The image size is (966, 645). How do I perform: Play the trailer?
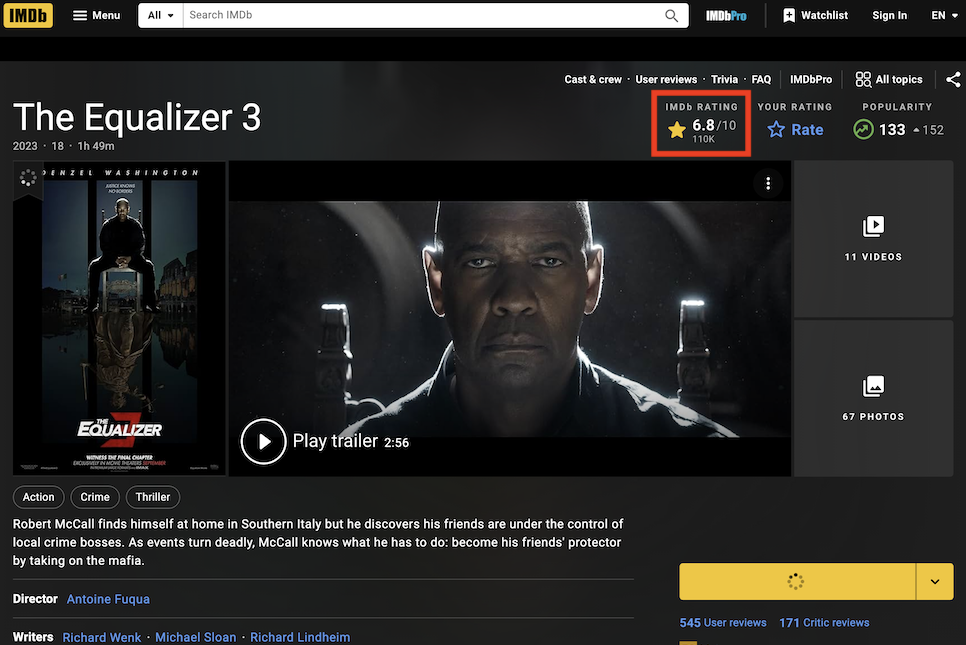coord(263,441)
